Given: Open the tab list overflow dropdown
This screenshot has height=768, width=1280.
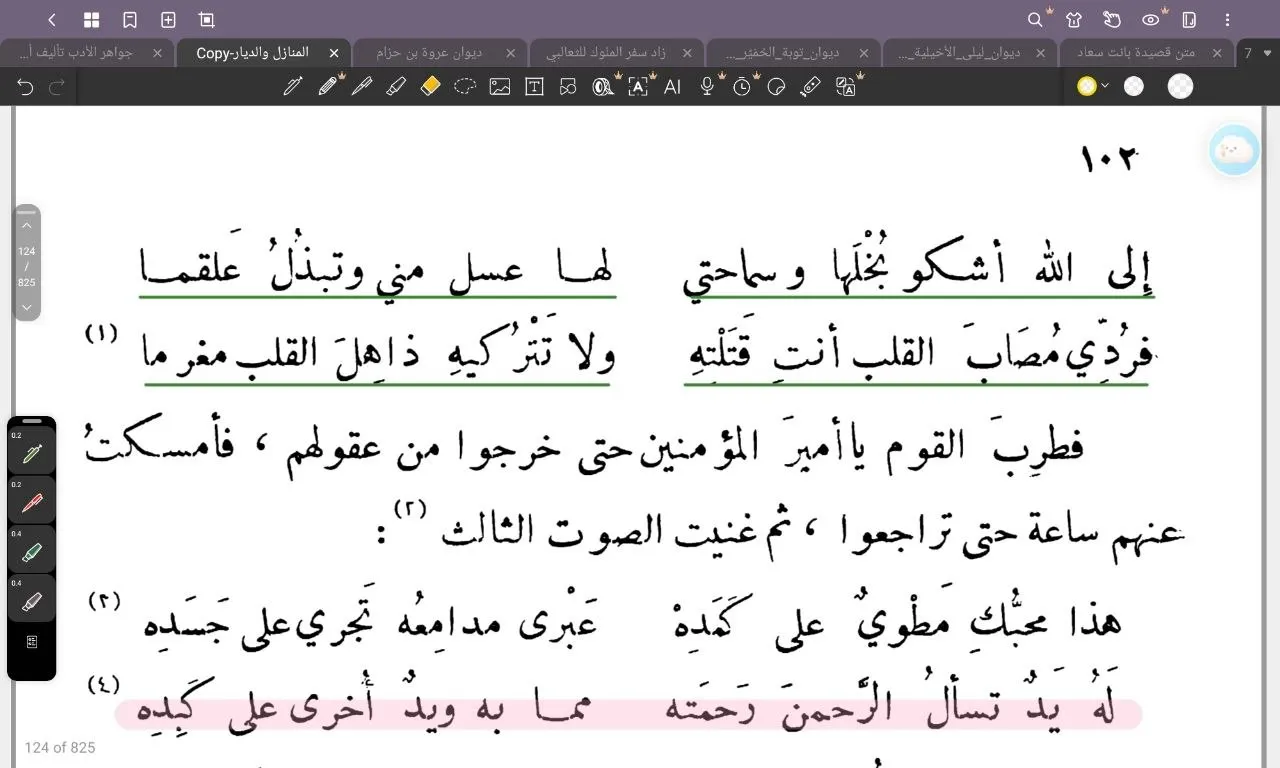Looking at the screenshot, I should tap(1268, 53).
